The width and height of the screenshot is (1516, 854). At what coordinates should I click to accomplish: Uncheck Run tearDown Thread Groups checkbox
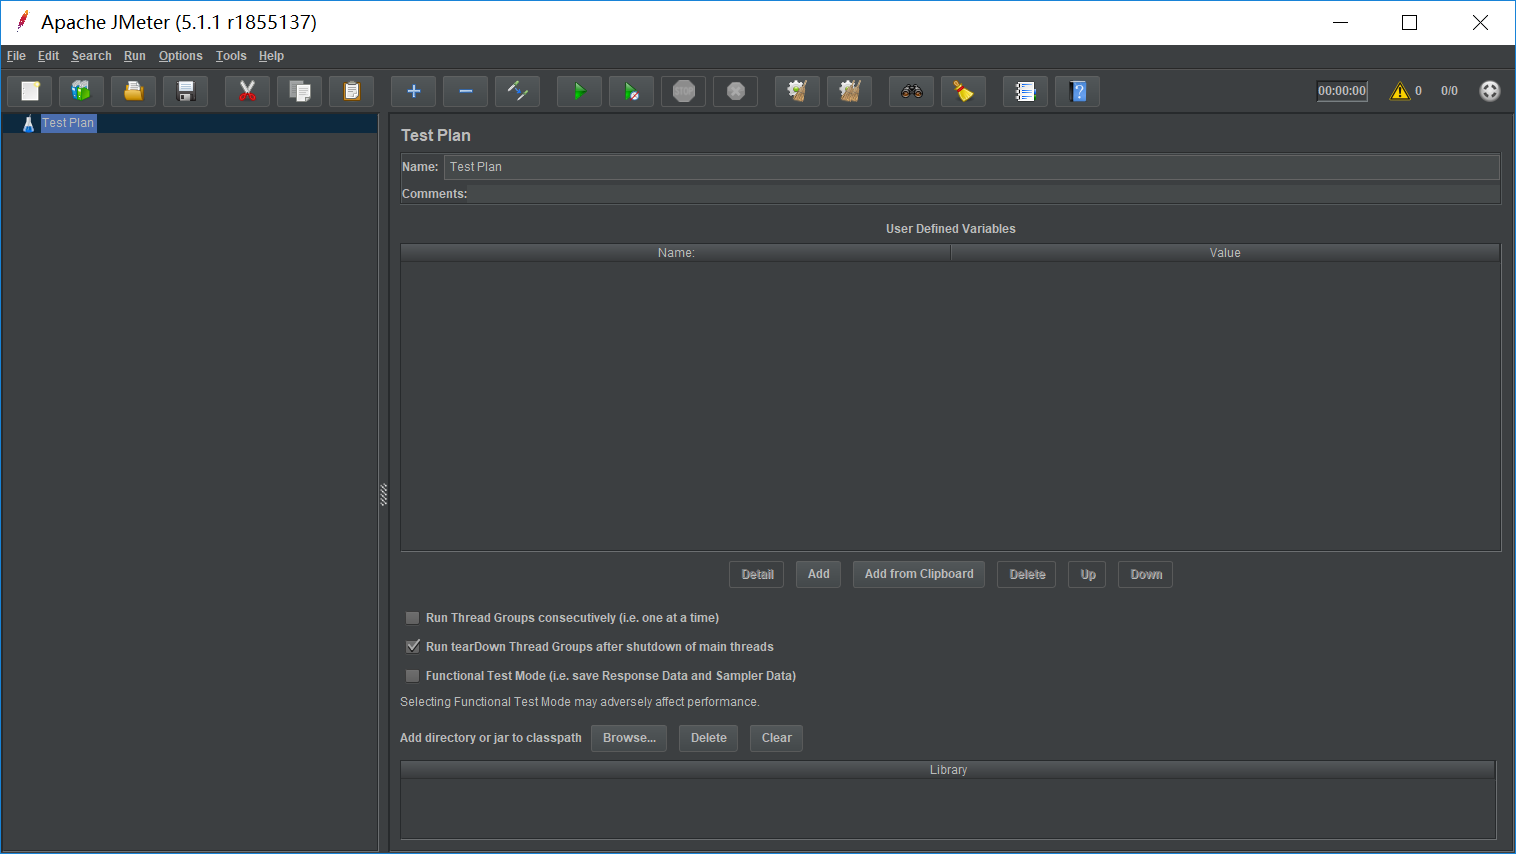412,647
